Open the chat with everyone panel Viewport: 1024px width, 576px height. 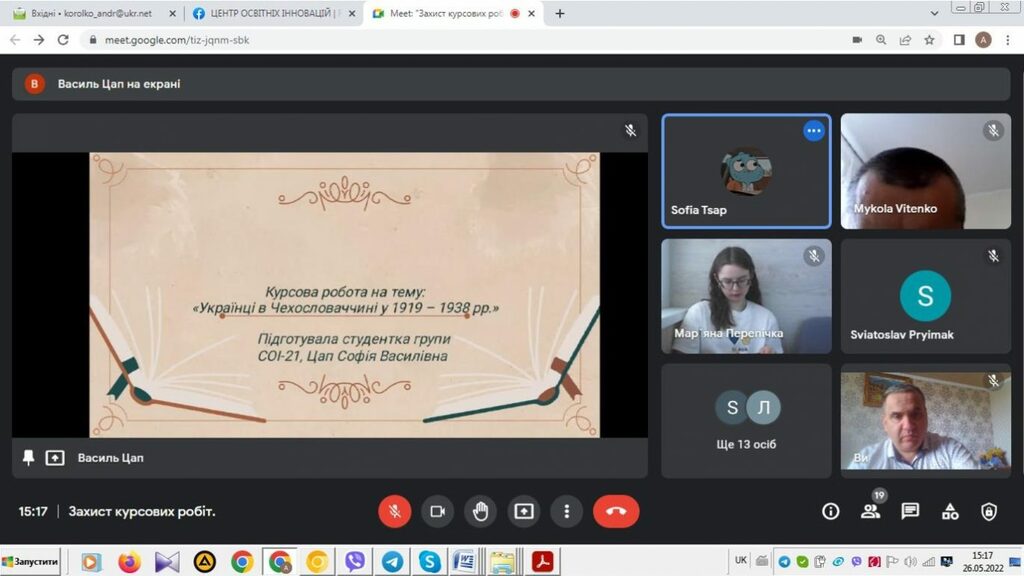click(910, 511)
